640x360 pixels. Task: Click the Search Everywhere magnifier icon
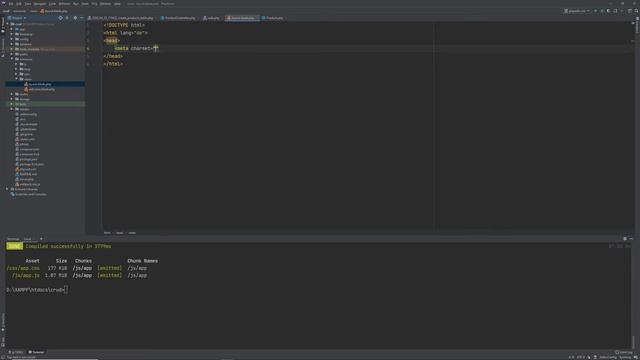(636, 11)
